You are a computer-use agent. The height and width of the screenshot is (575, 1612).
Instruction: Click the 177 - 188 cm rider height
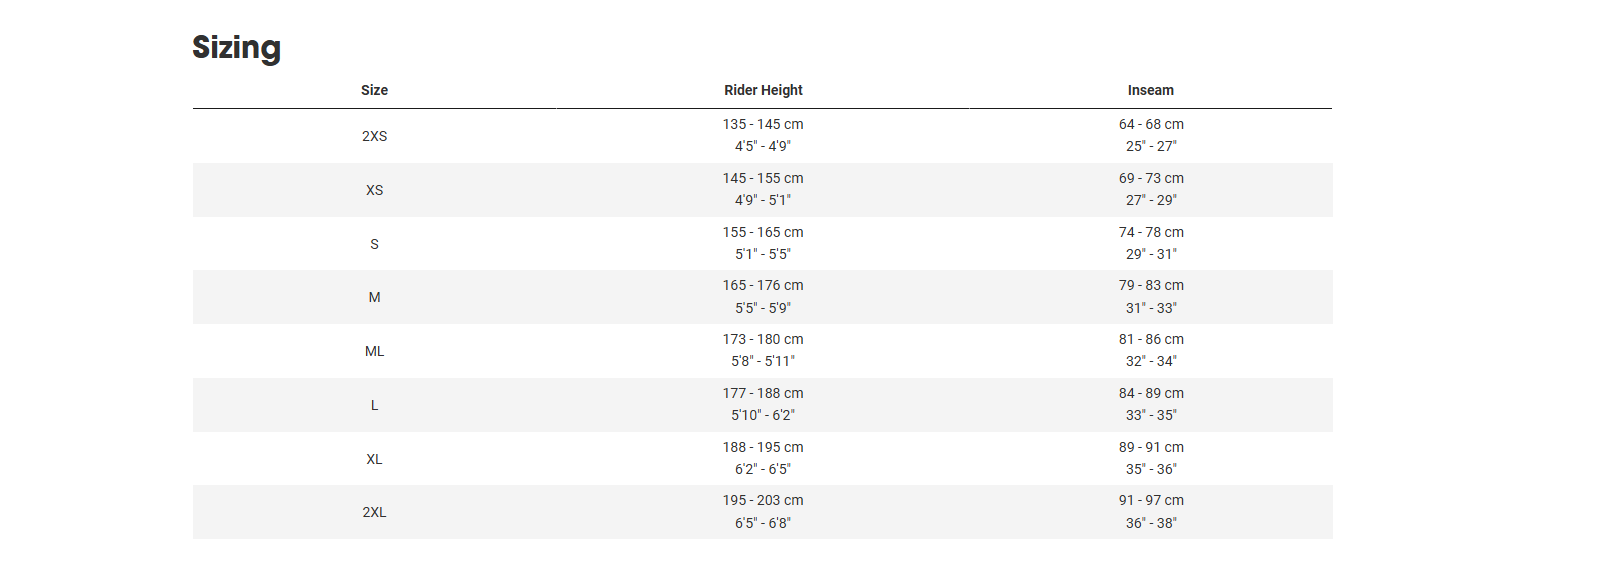763,393
